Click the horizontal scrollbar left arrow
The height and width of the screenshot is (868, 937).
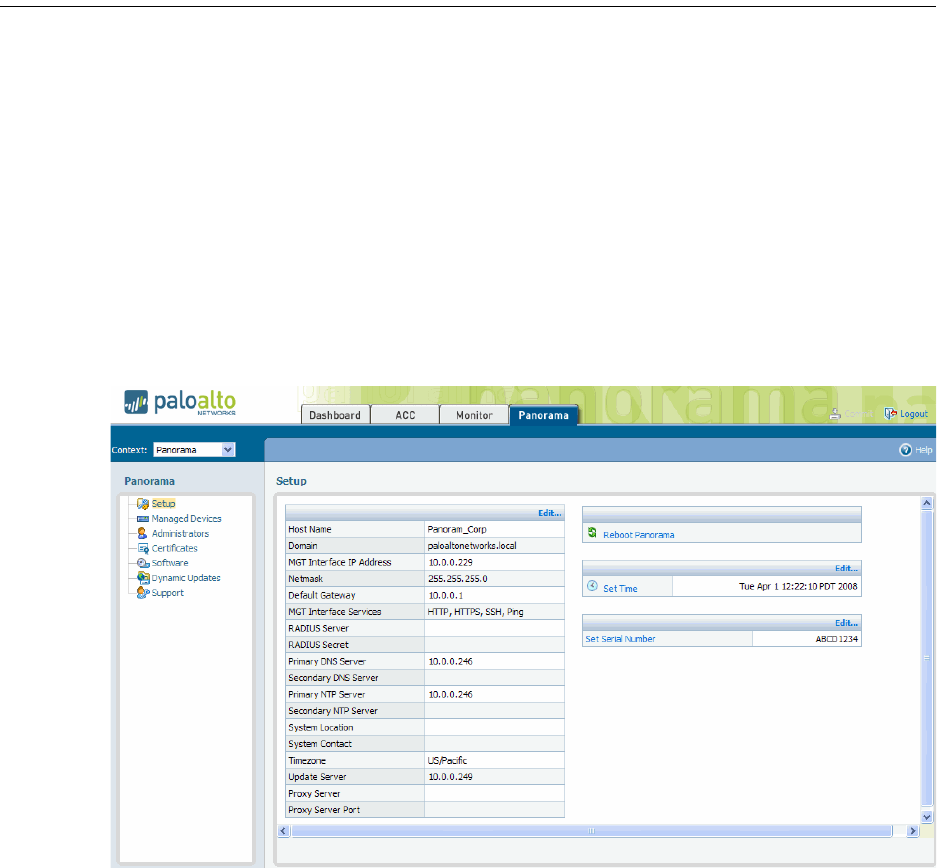(284, 831)
